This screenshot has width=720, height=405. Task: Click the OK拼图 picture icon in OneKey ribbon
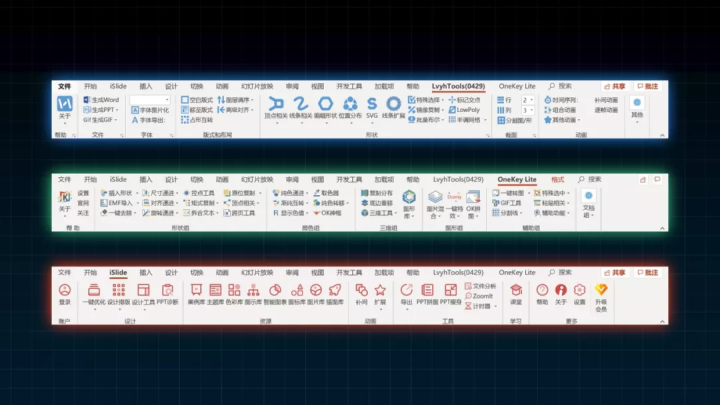click(x=473, y=197)
